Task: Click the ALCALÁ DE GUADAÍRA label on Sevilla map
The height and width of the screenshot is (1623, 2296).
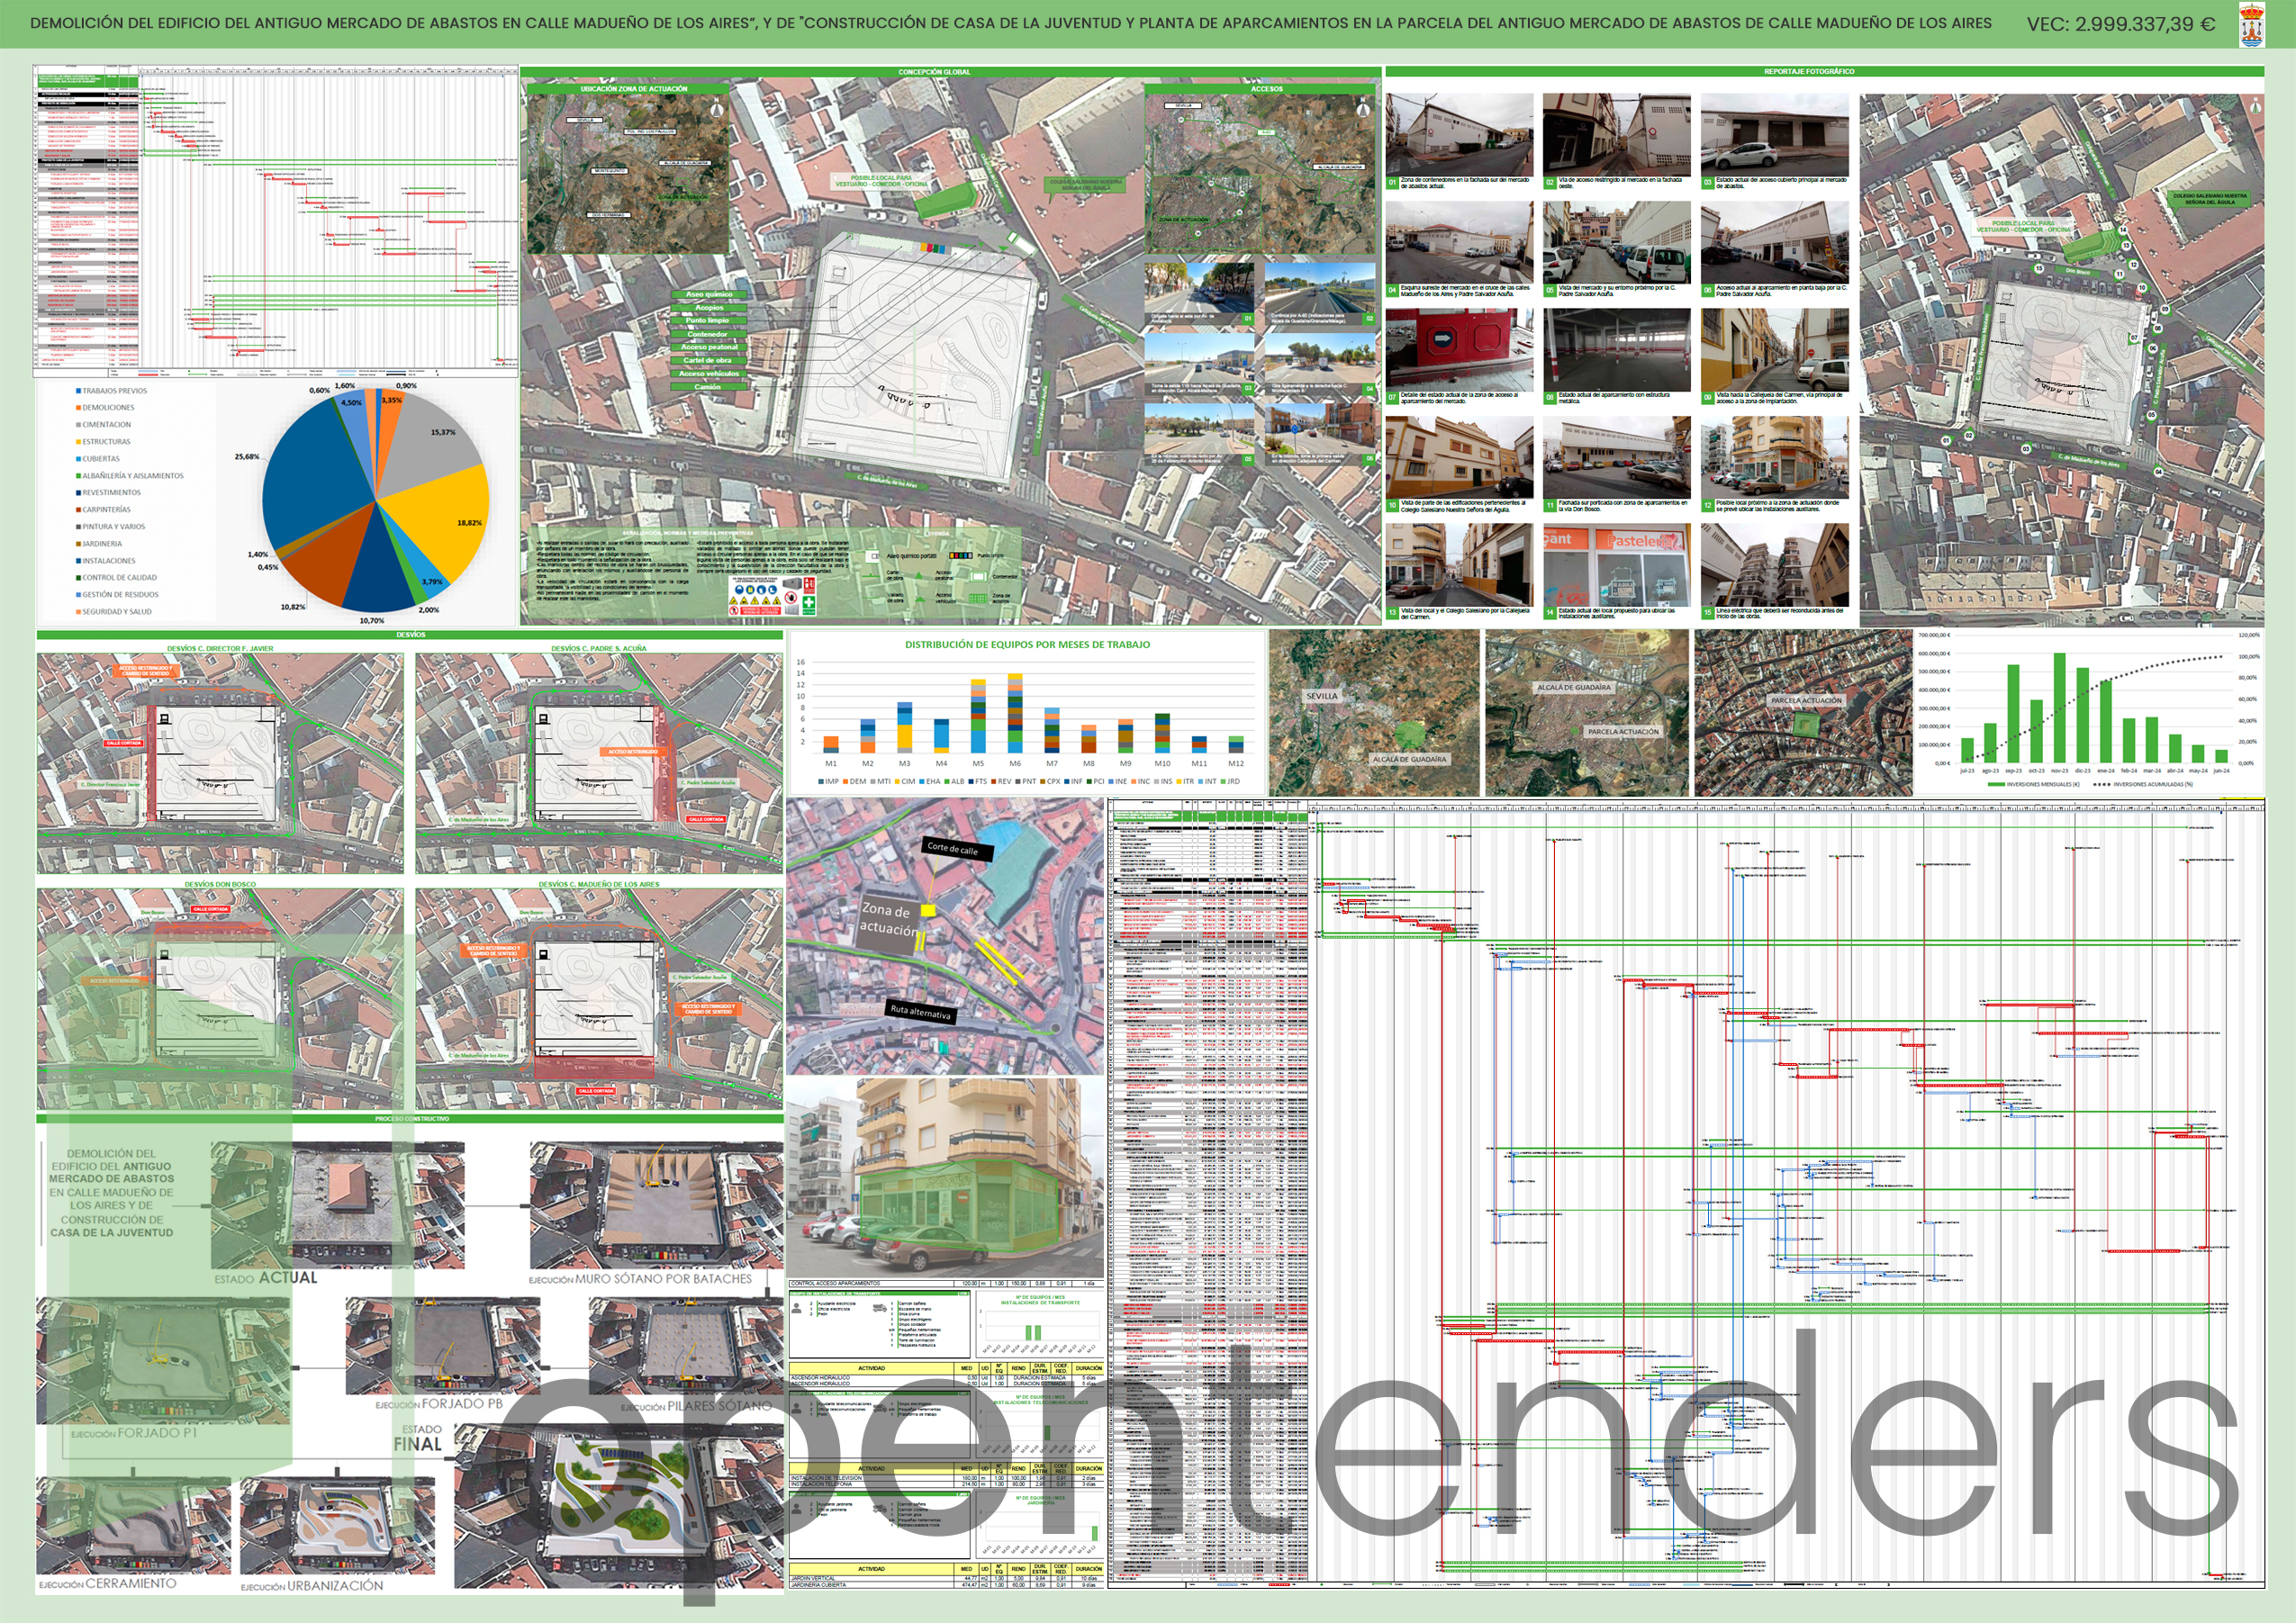Action: point(1409,759)
